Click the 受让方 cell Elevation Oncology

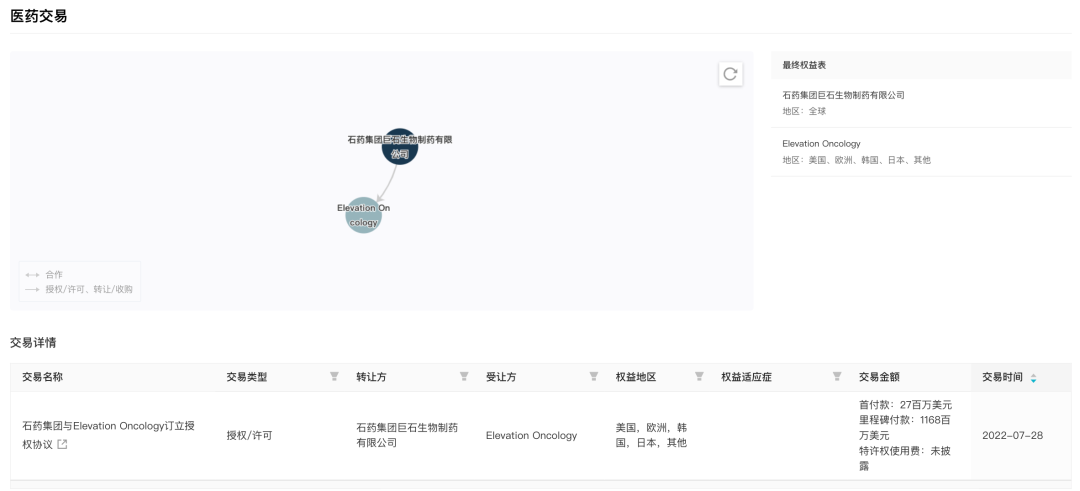pyautogui.click(x=531, y=435)
